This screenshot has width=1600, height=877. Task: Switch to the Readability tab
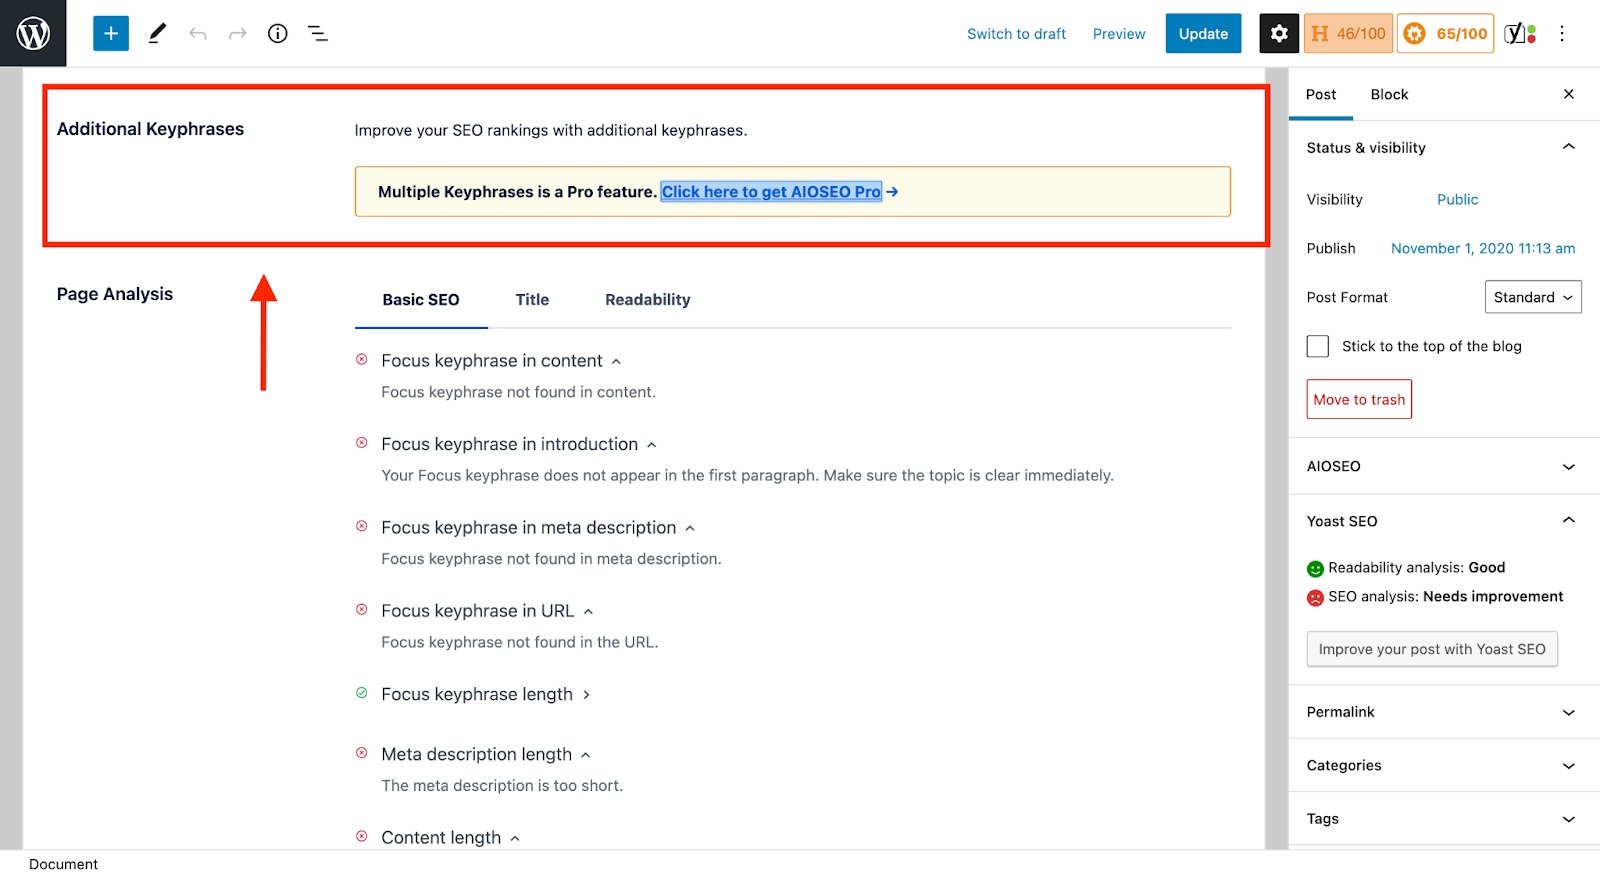pyautogui.click(x=646, y=299)
